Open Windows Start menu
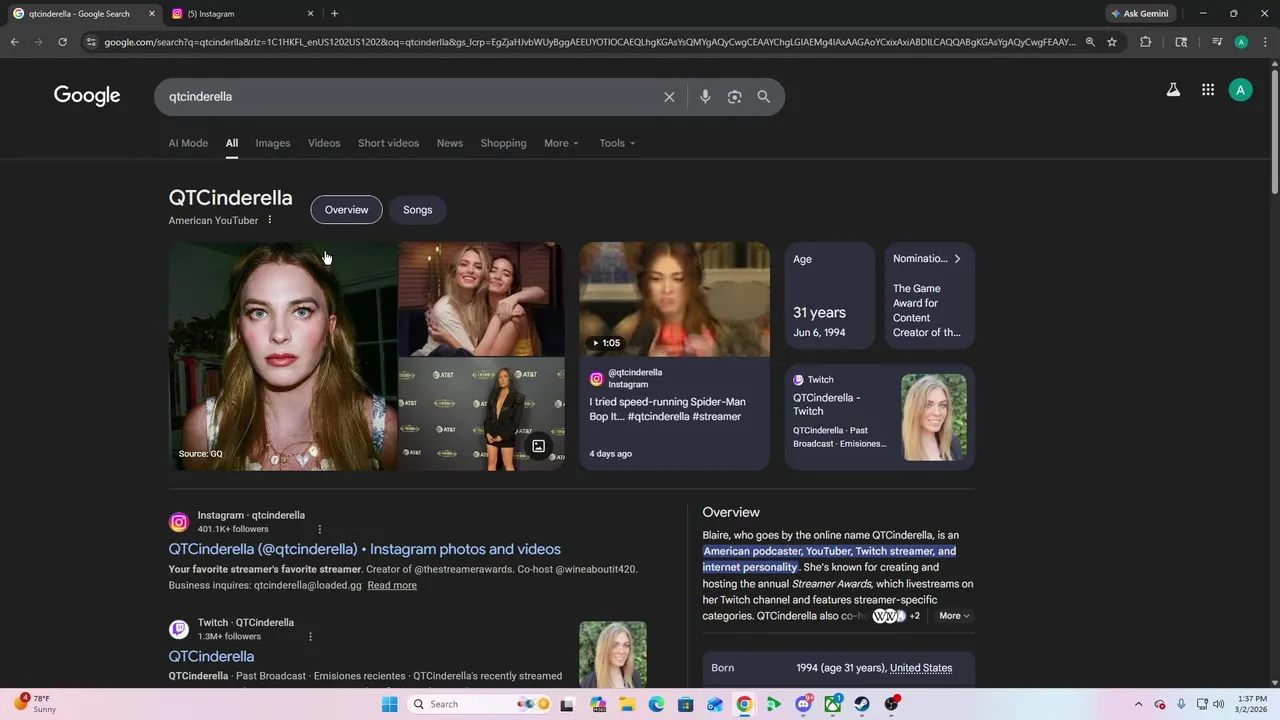 coord(389,704)
